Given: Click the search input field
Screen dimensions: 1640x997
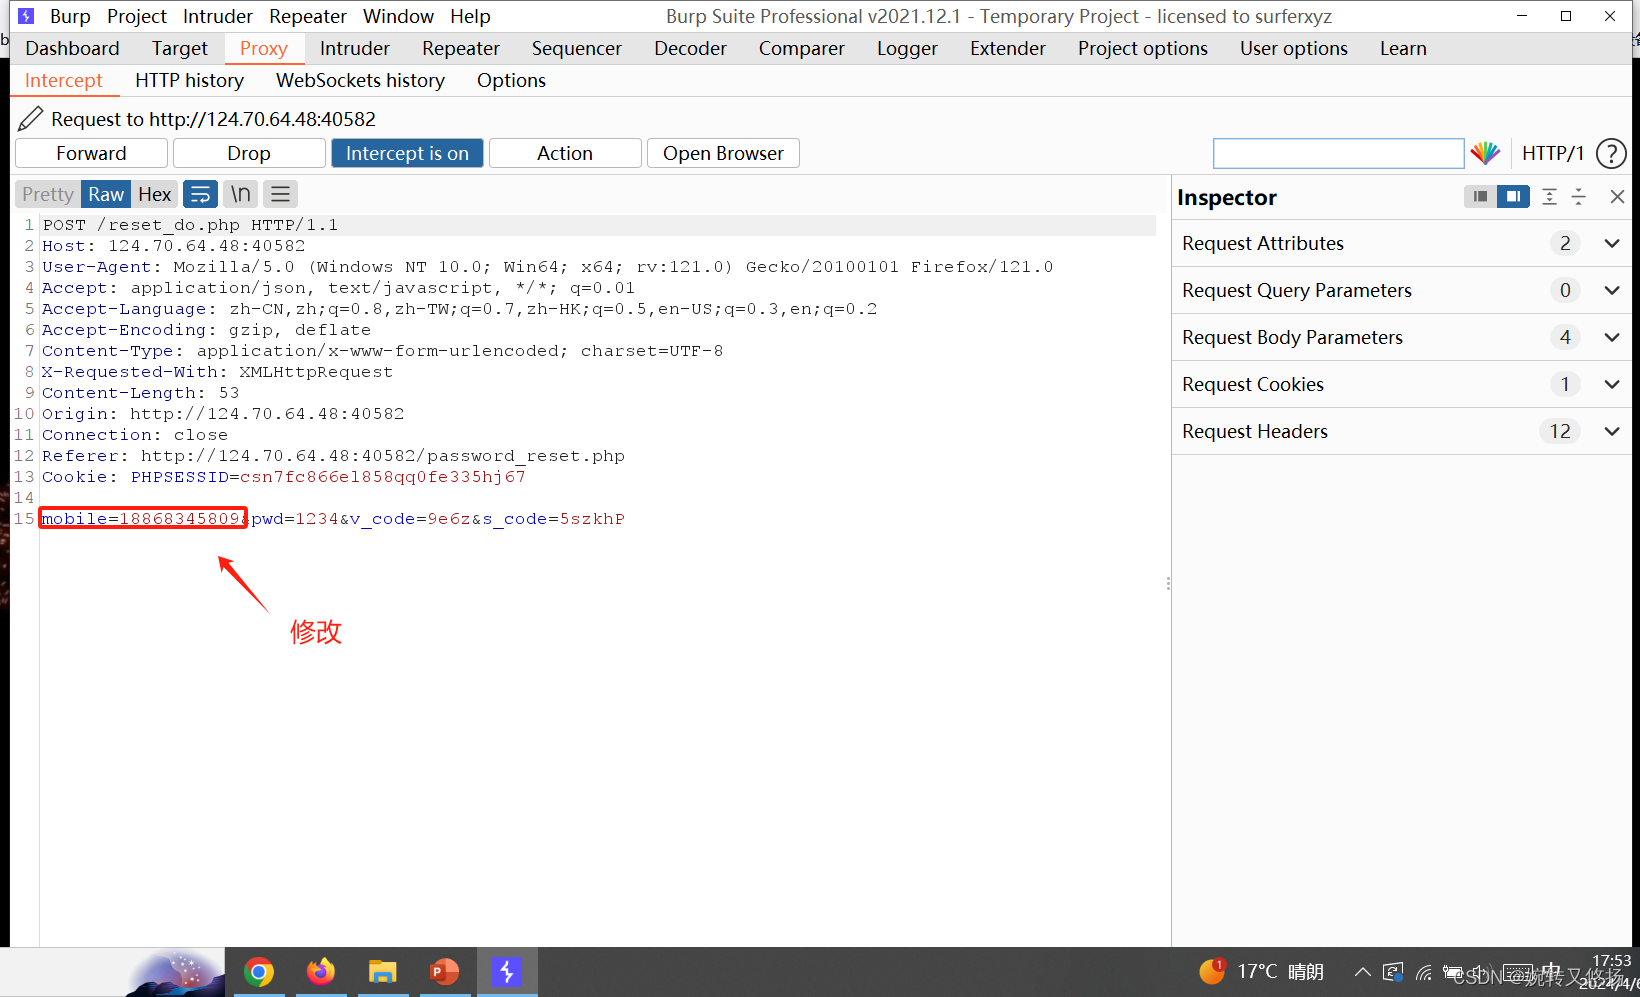Looking at the screenshot, I should [x=1338, y=153].
